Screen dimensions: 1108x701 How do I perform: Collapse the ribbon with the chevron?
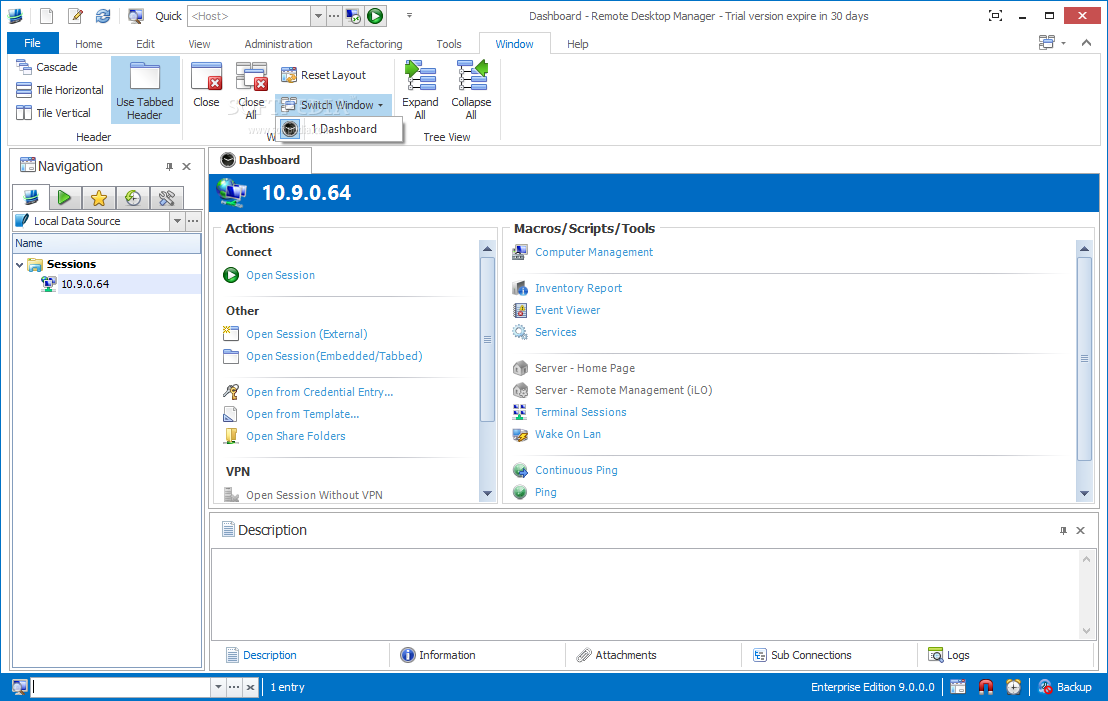tap(1086, 43)
